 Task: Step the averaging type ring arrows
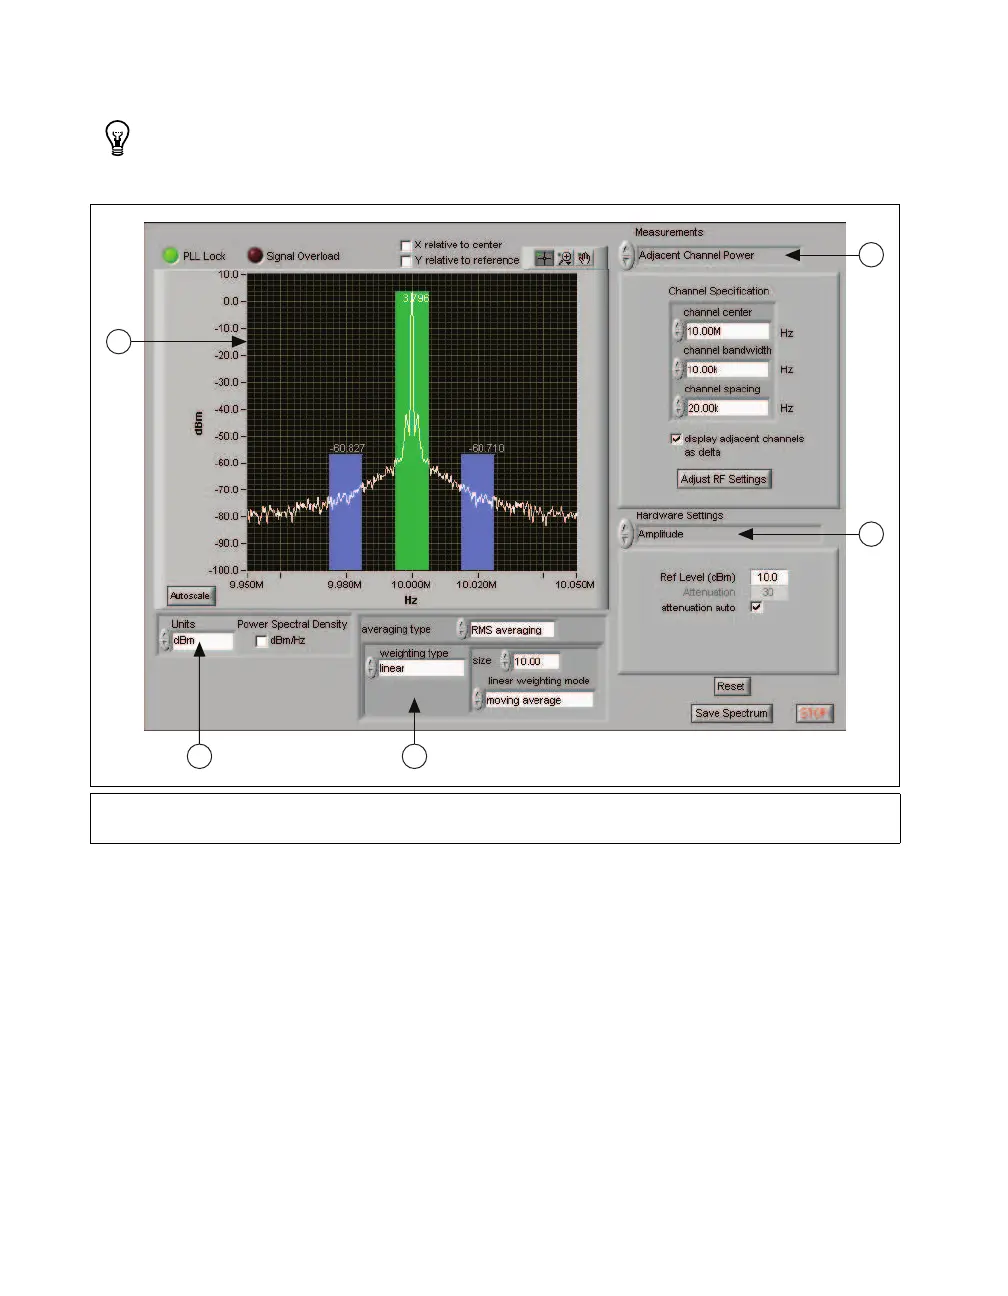coord(462,629)
